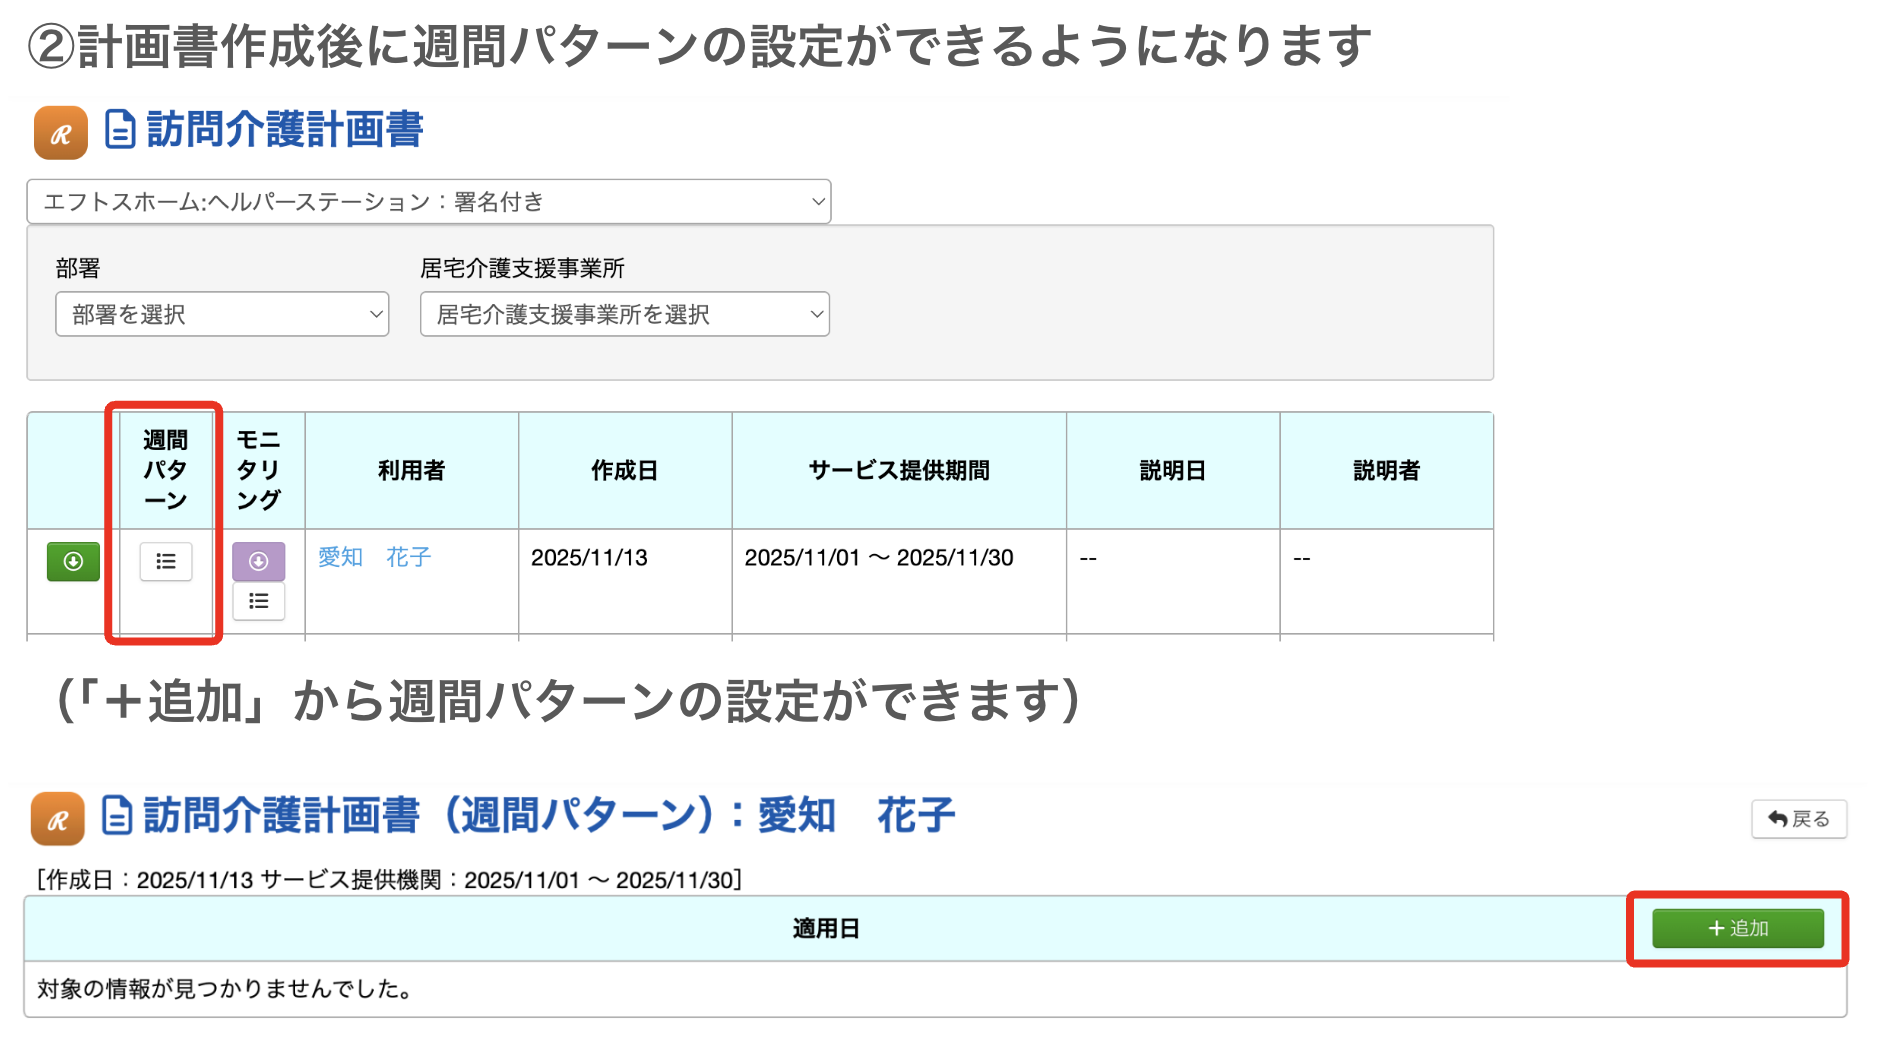Click the document icon next to 訪問介護計画書

click(x=118, y=130)
